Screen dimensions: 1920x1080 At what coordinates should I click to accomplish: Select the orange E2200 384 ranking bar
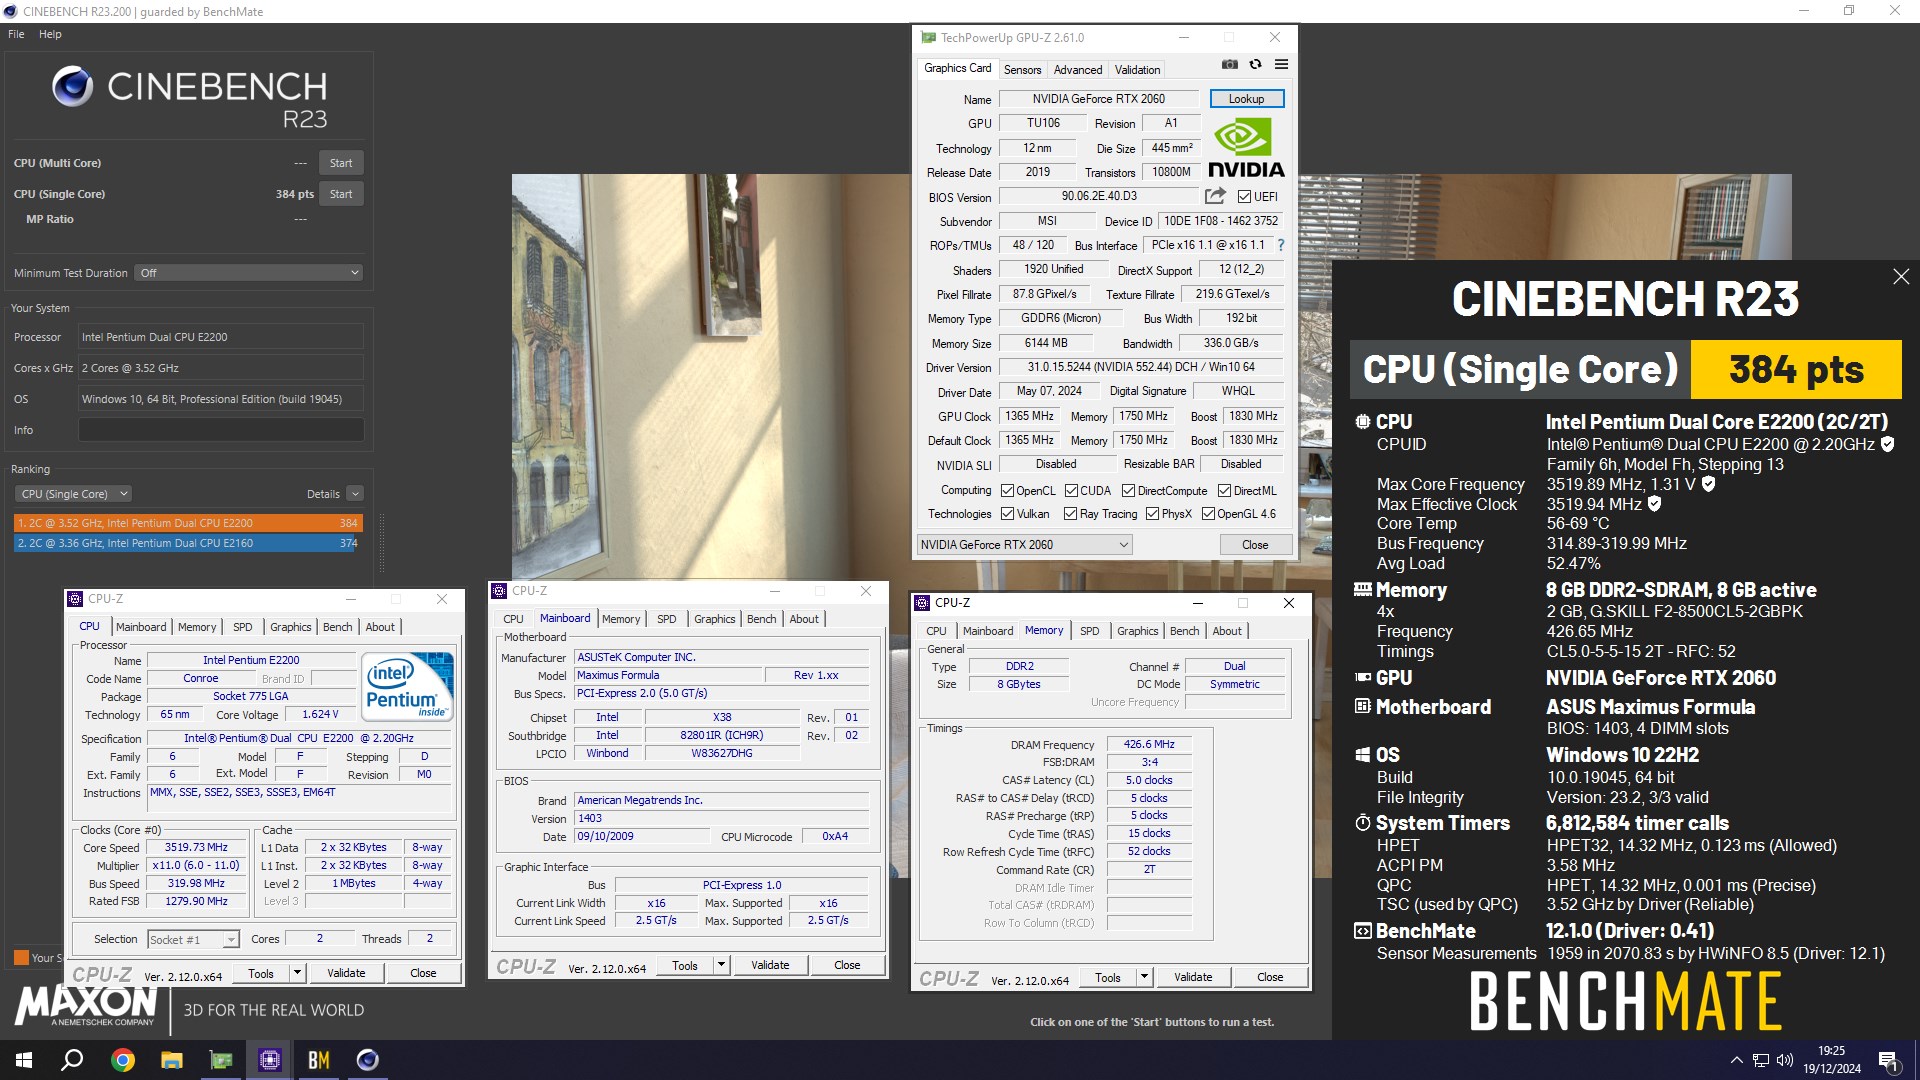click(x=188, y=523)
